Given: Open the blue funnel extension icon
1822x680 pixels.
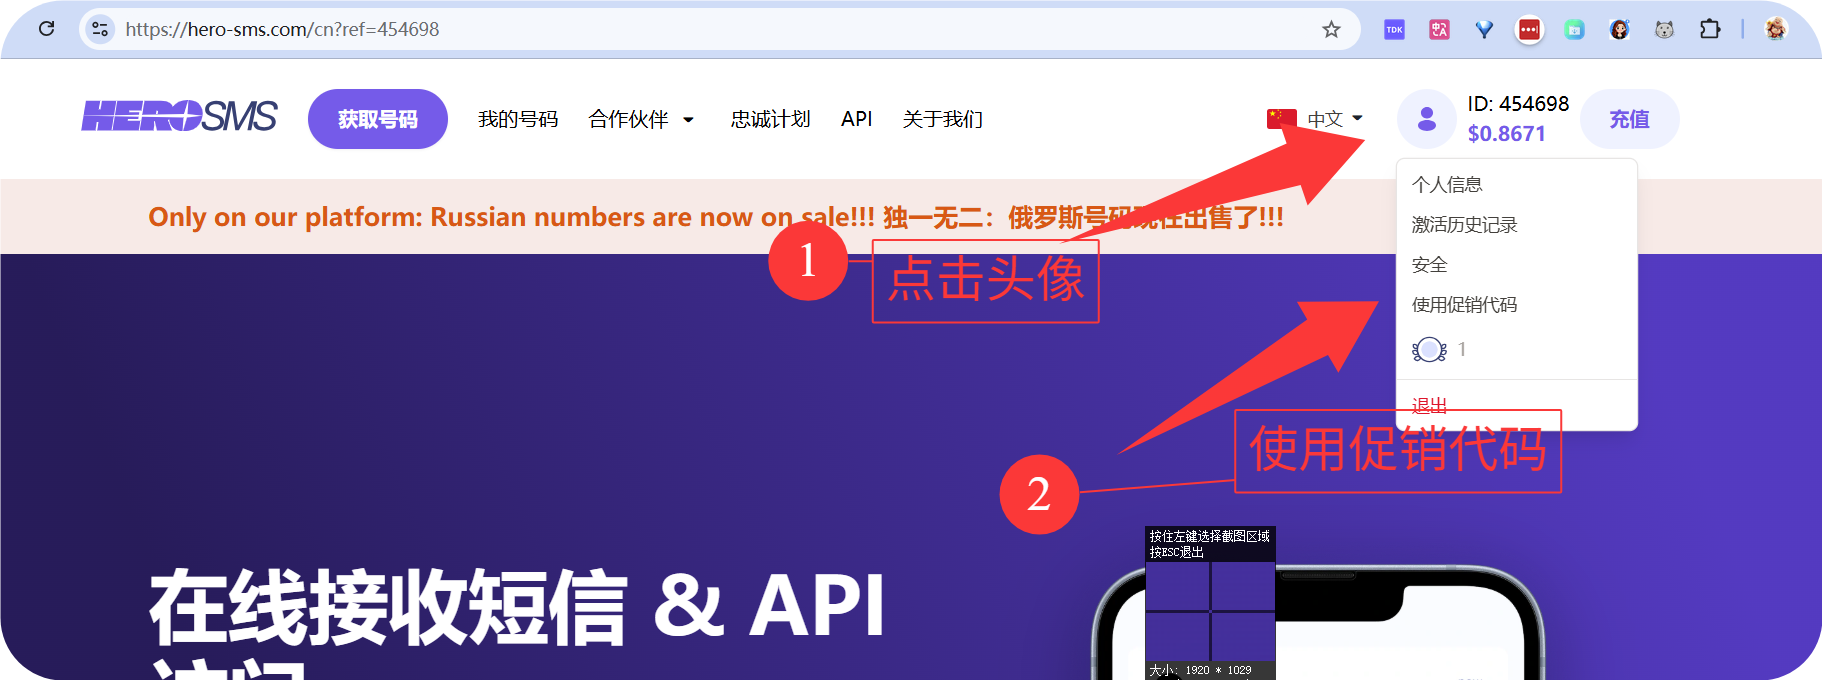Looking at the screenshot, I should (x=1484, y=29).
